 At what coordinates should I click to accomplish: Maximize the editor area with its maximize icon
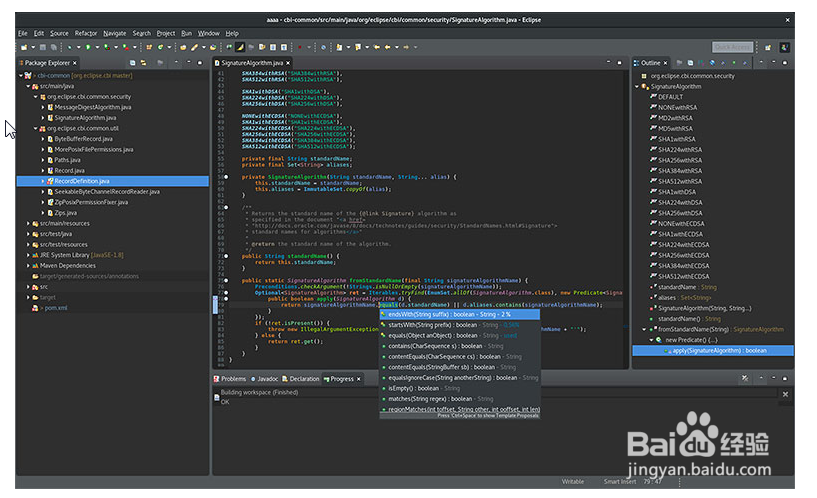(x=622, y=62)
